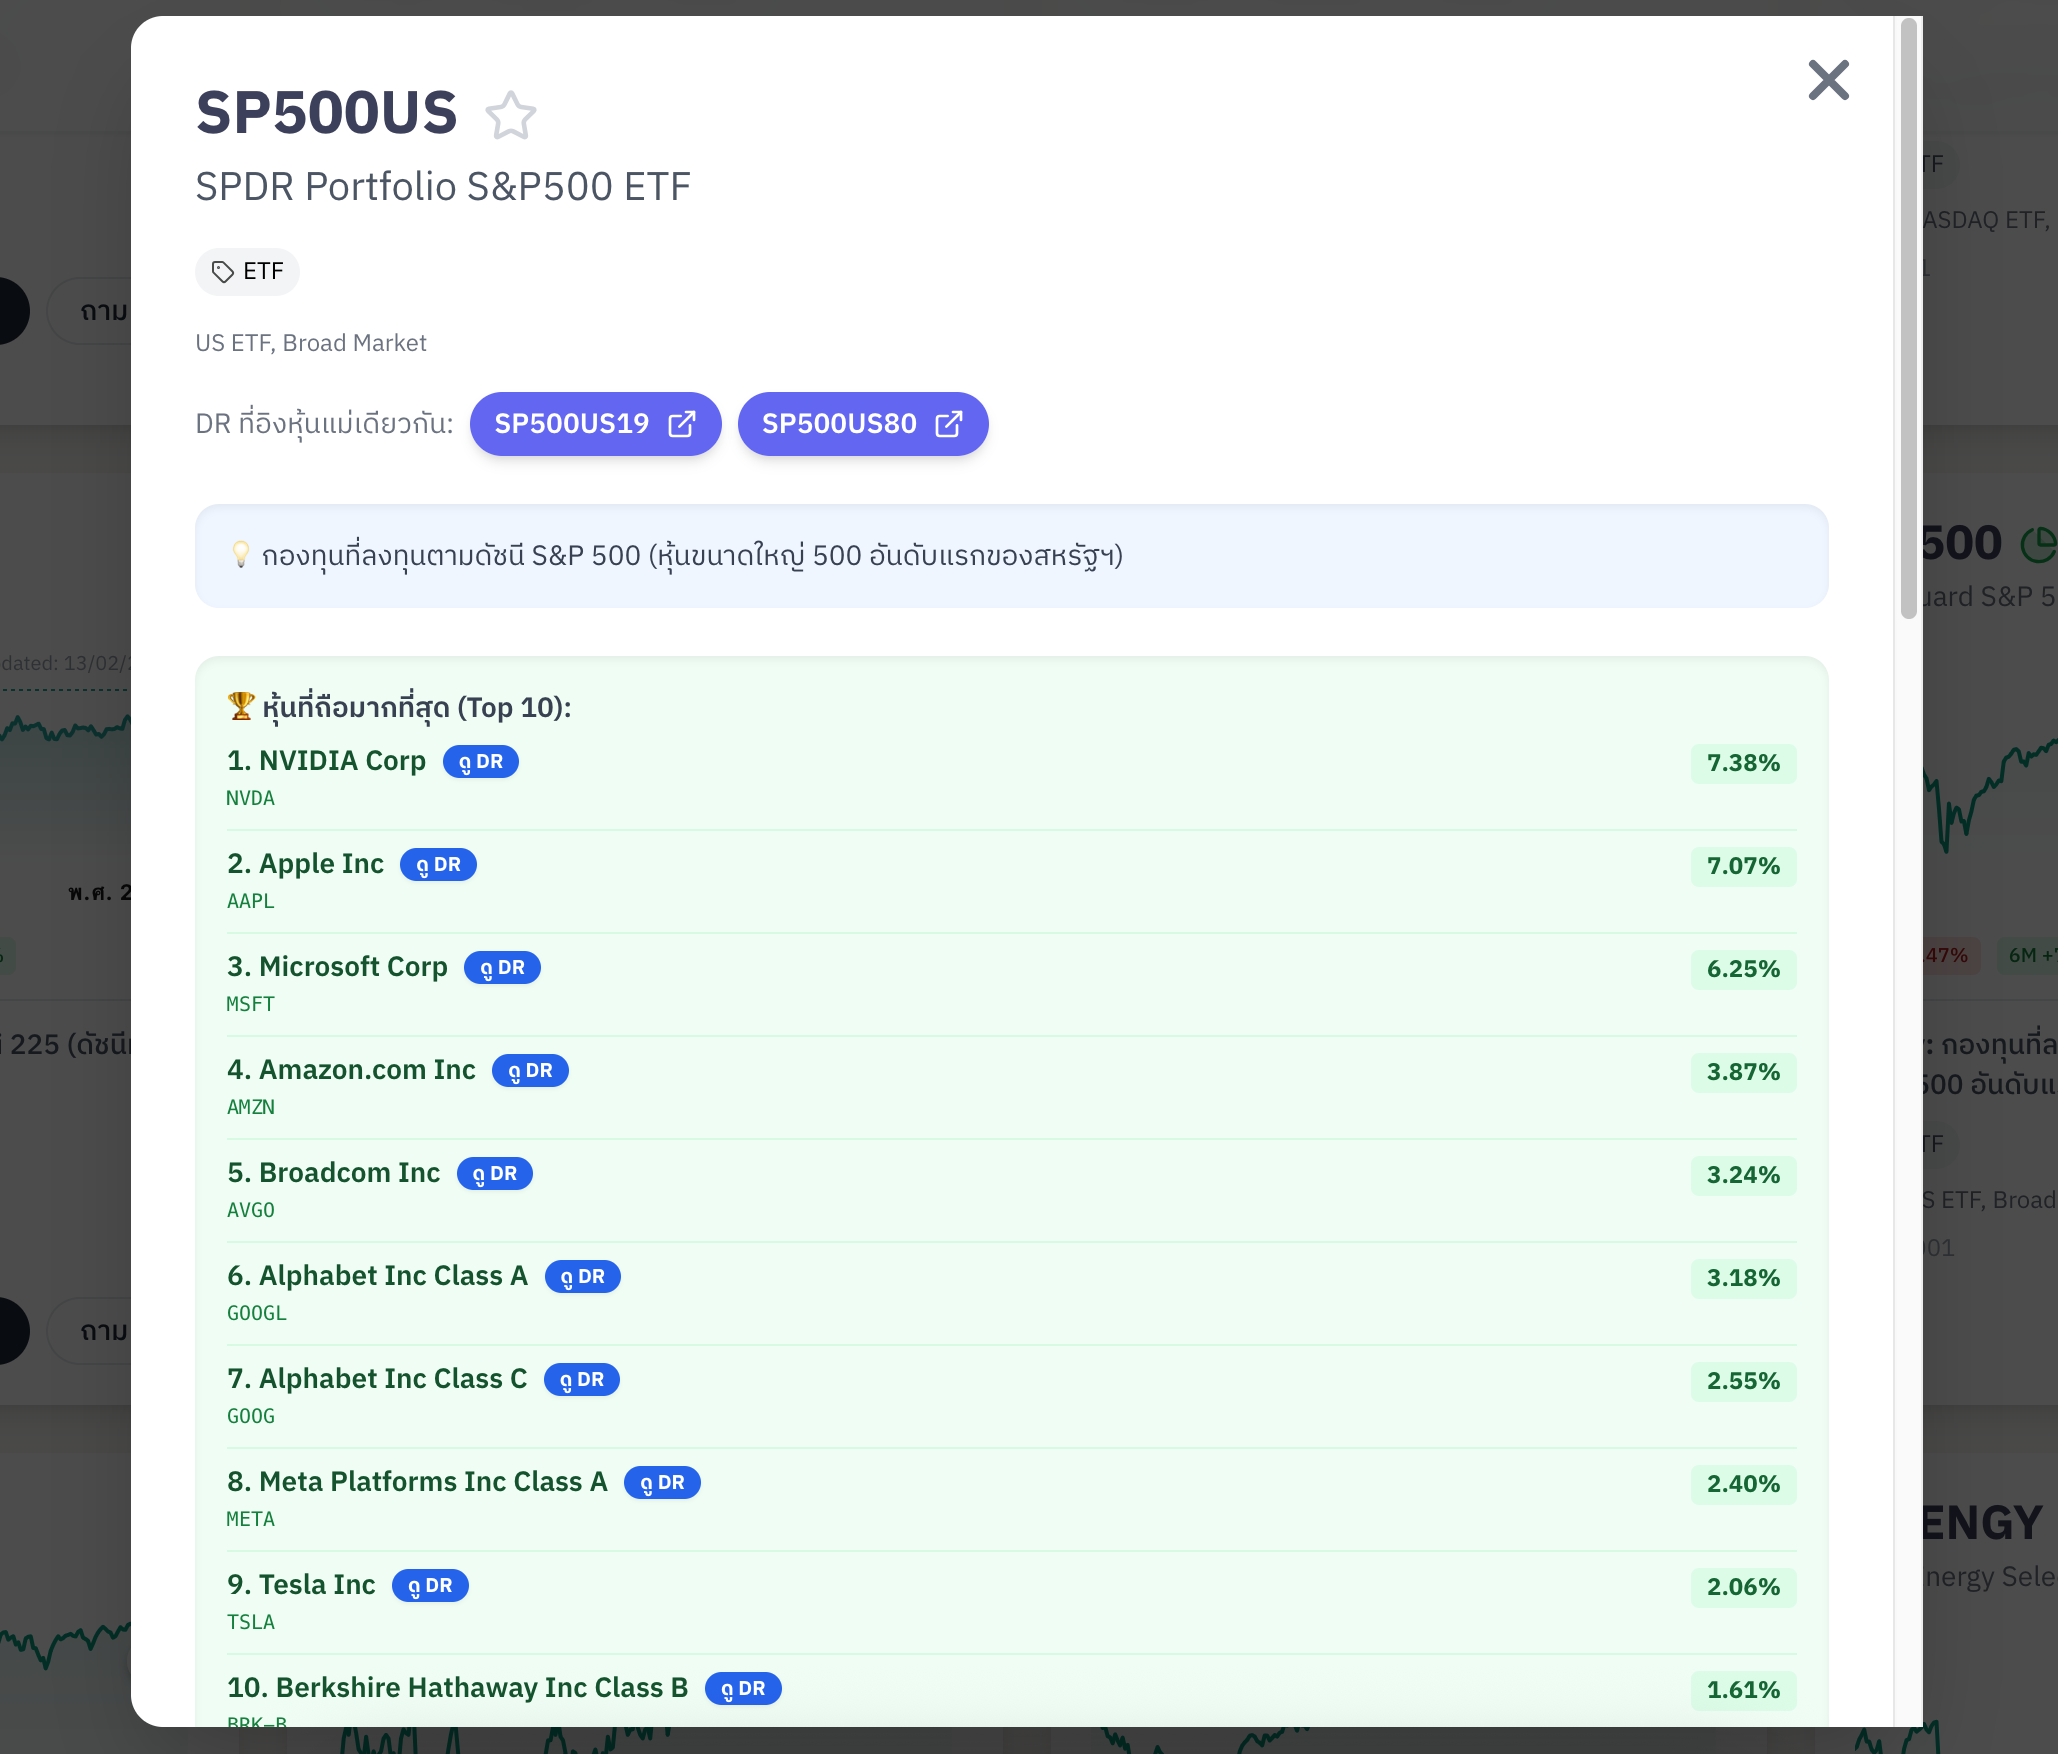The height and width of the screenshot is (1754, 2058).
Task: View DR badge for NVIDIA Corp
Action: [x=480, y=762]
